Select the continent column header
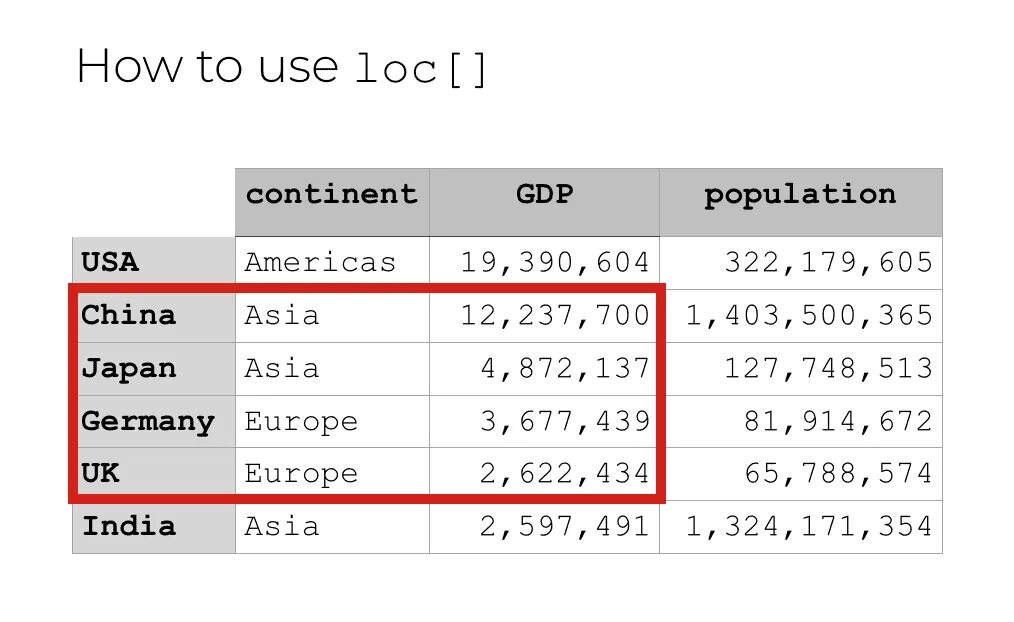 coord(332,194)
